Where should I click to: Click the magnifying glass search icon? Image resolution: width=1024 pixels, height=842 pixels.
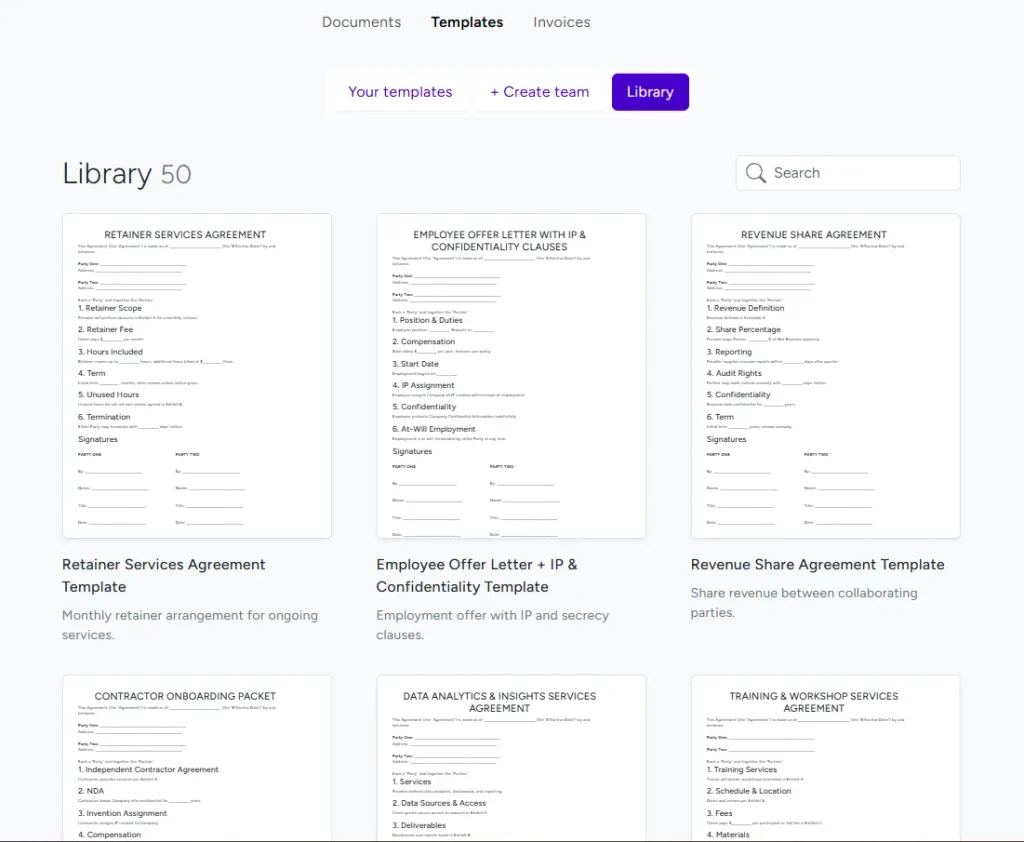click(x=756, y=173)
